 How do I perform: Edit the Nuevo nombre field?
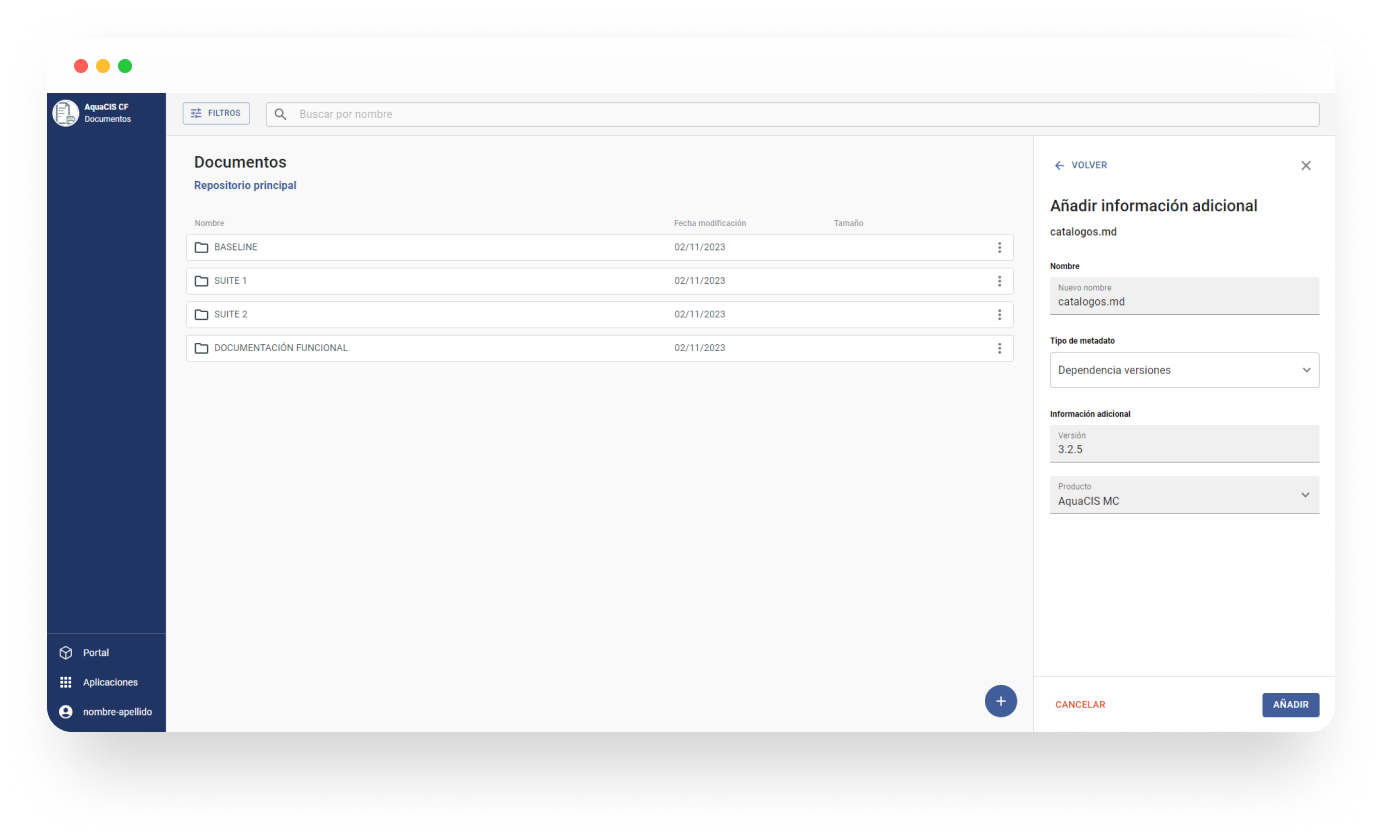click(1184, 296)
